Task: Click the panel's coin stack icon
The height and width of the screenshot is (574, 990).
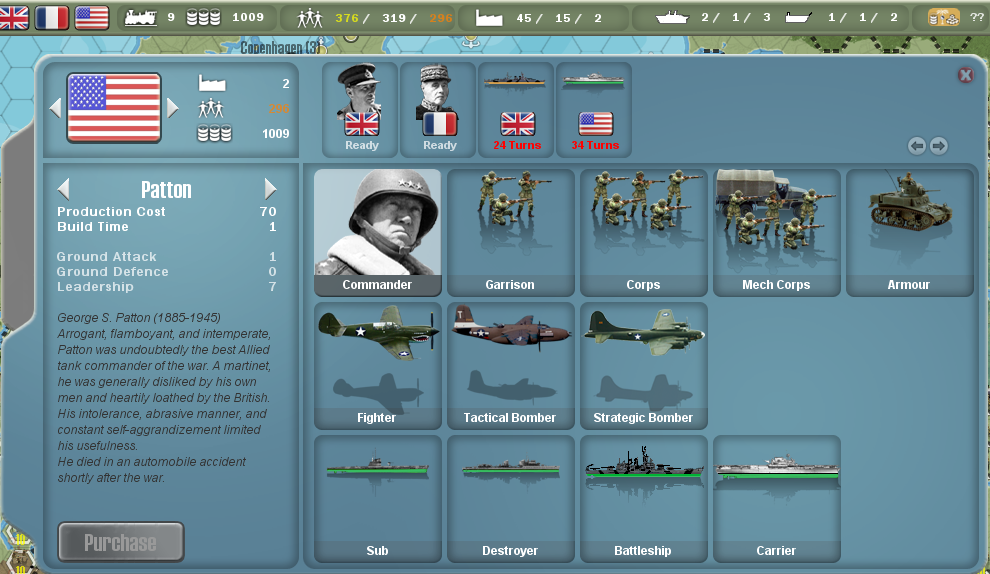Action: [214, 133]
